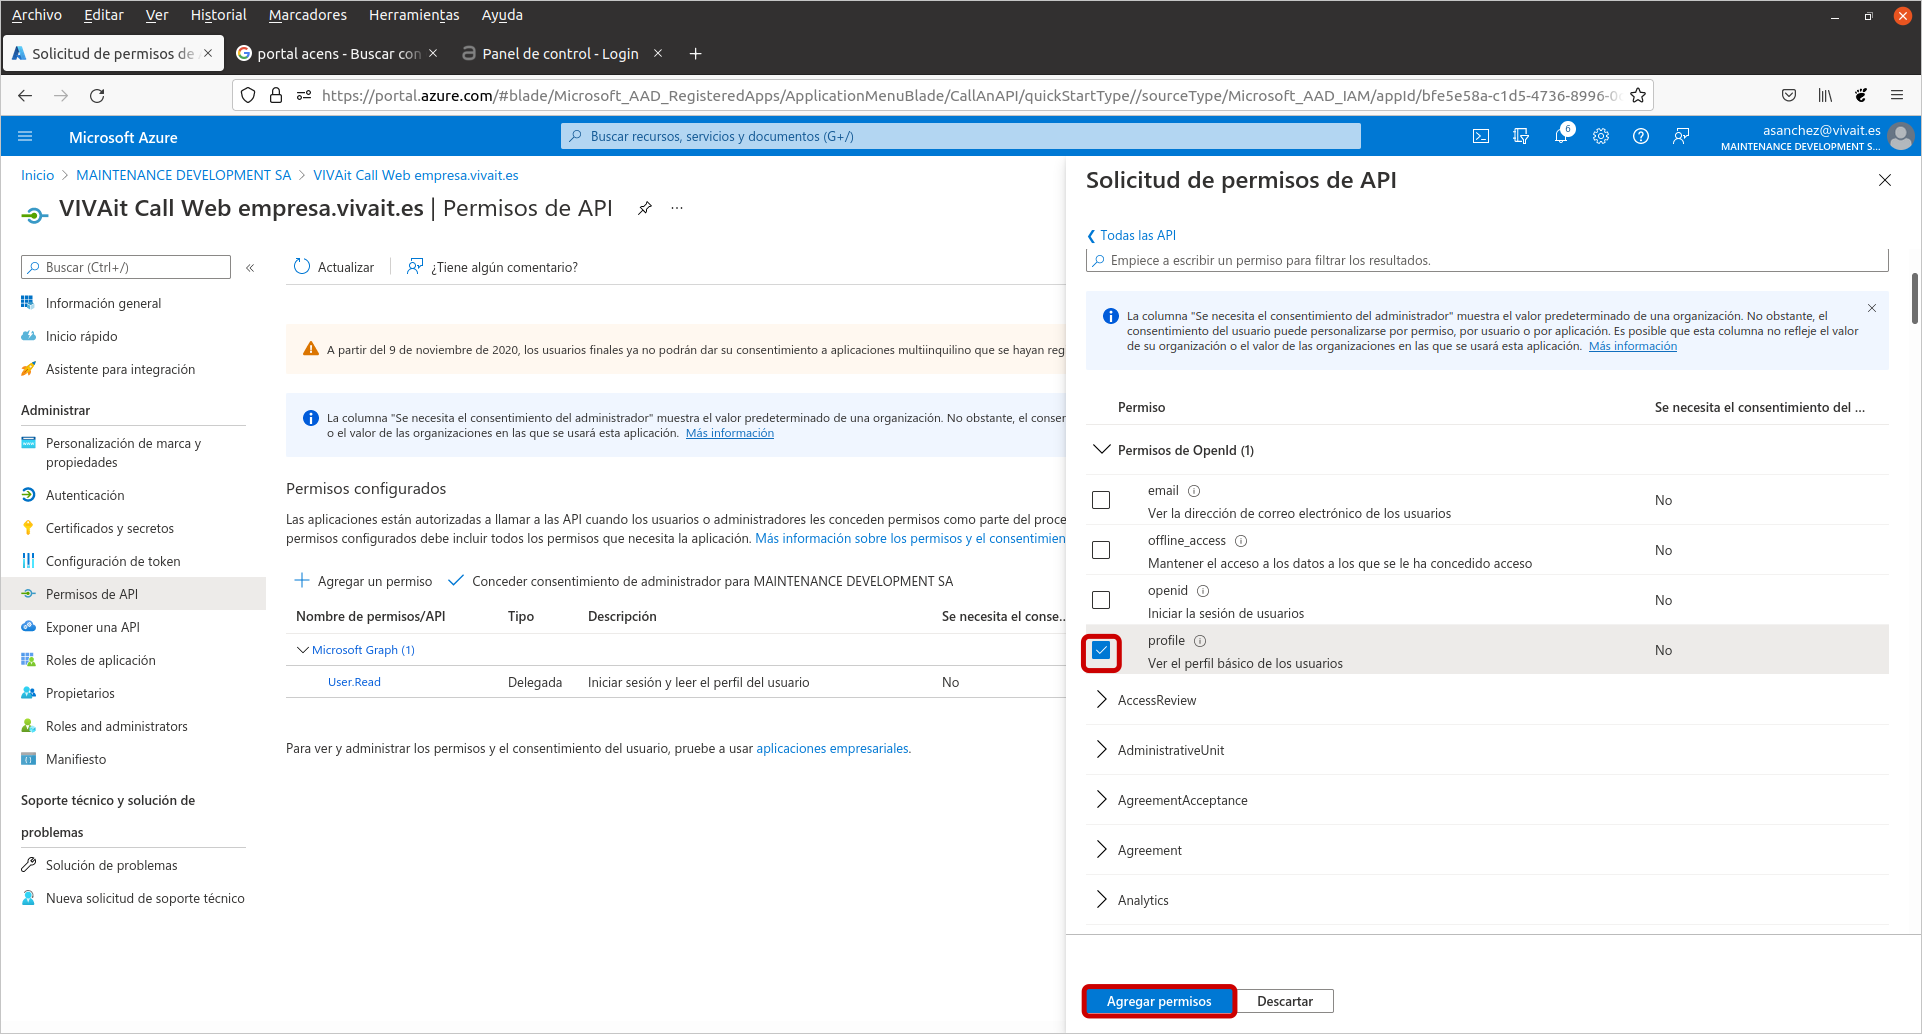Image resolution: width=1922 pixels, height=1034 pixels.
Task: Check the offline_access permission
Action: coord(1101,550)
